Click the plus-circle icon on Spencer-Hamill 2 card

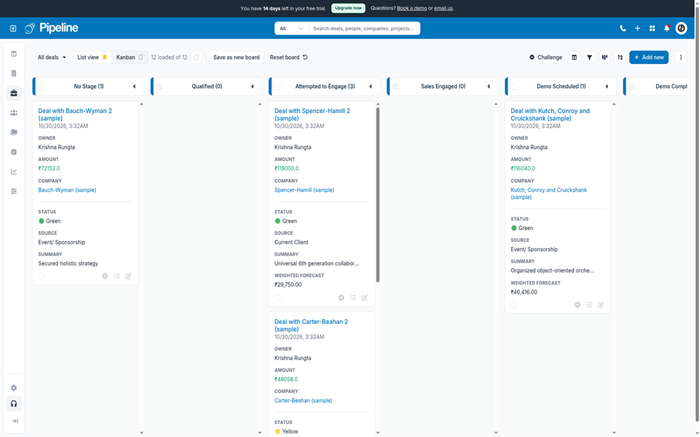[341, 298]
